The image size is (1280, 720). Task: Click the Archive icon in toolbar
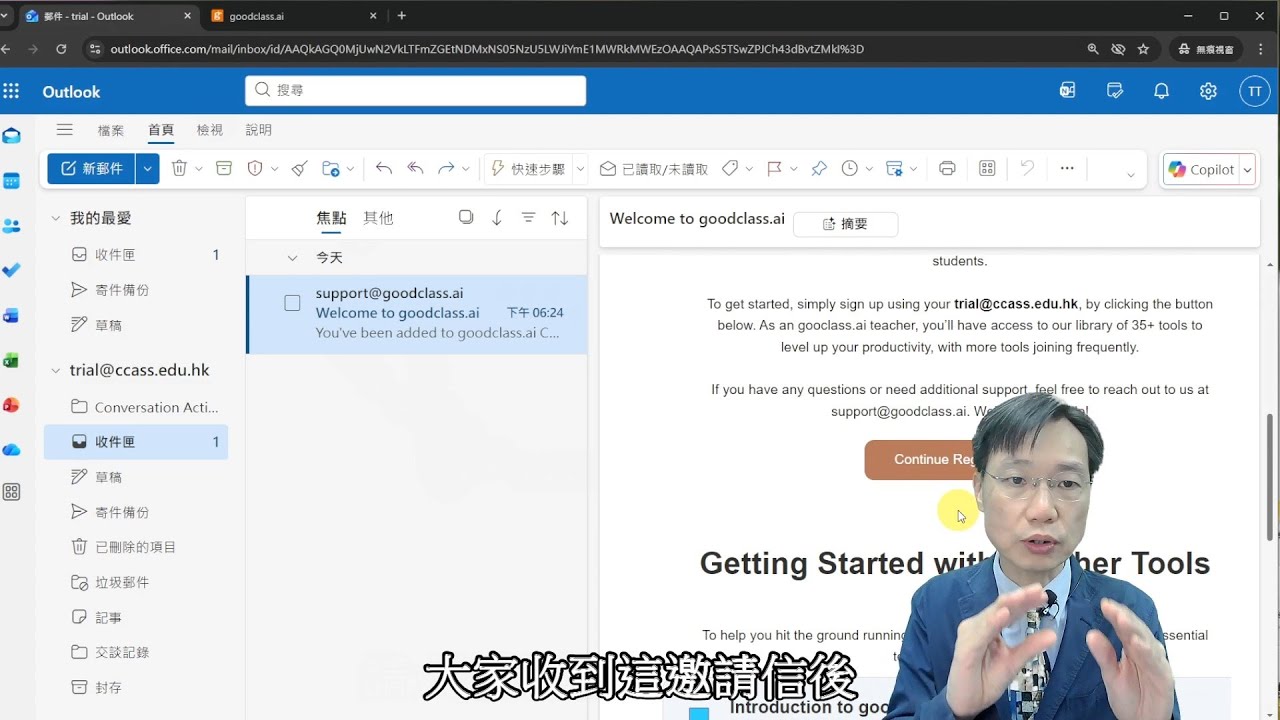tap(224, 169)
